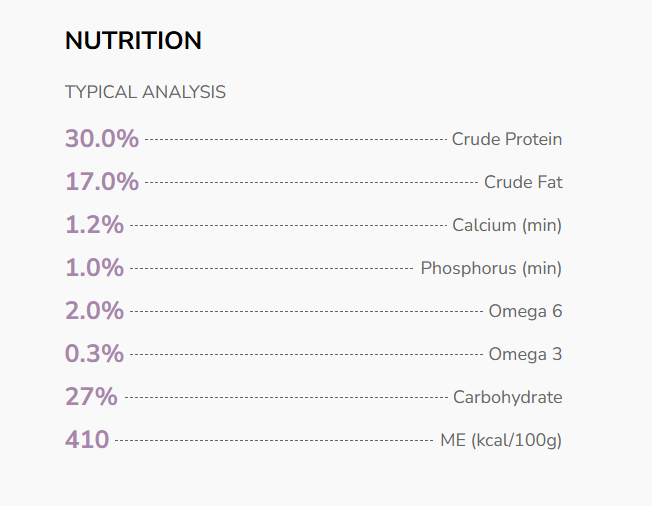The height and width of the screenshot is (506, 652).
Task: Select the Carbohydrate label
Action: click(x=508, y=397)
